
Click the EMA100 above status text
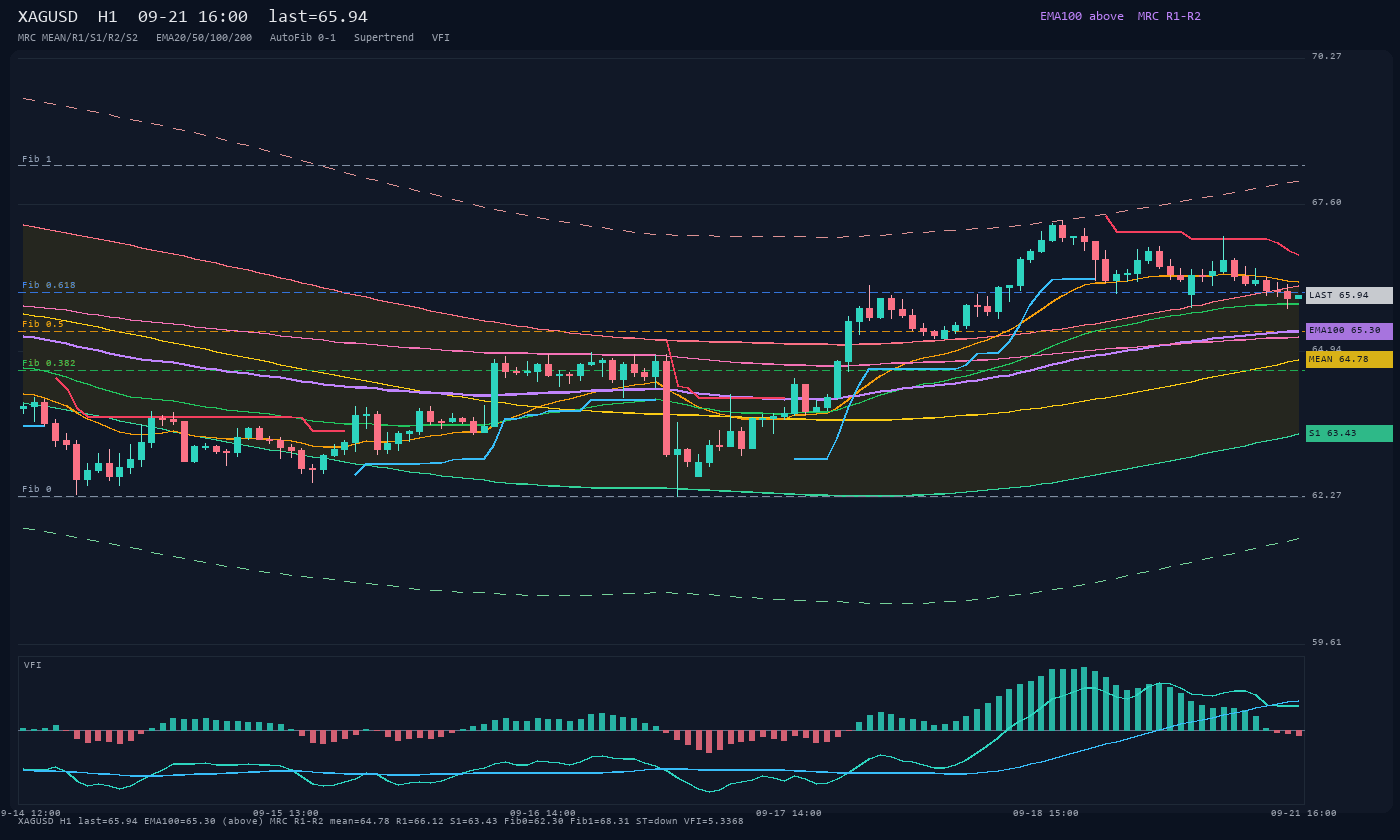[x=1081, y=16]
